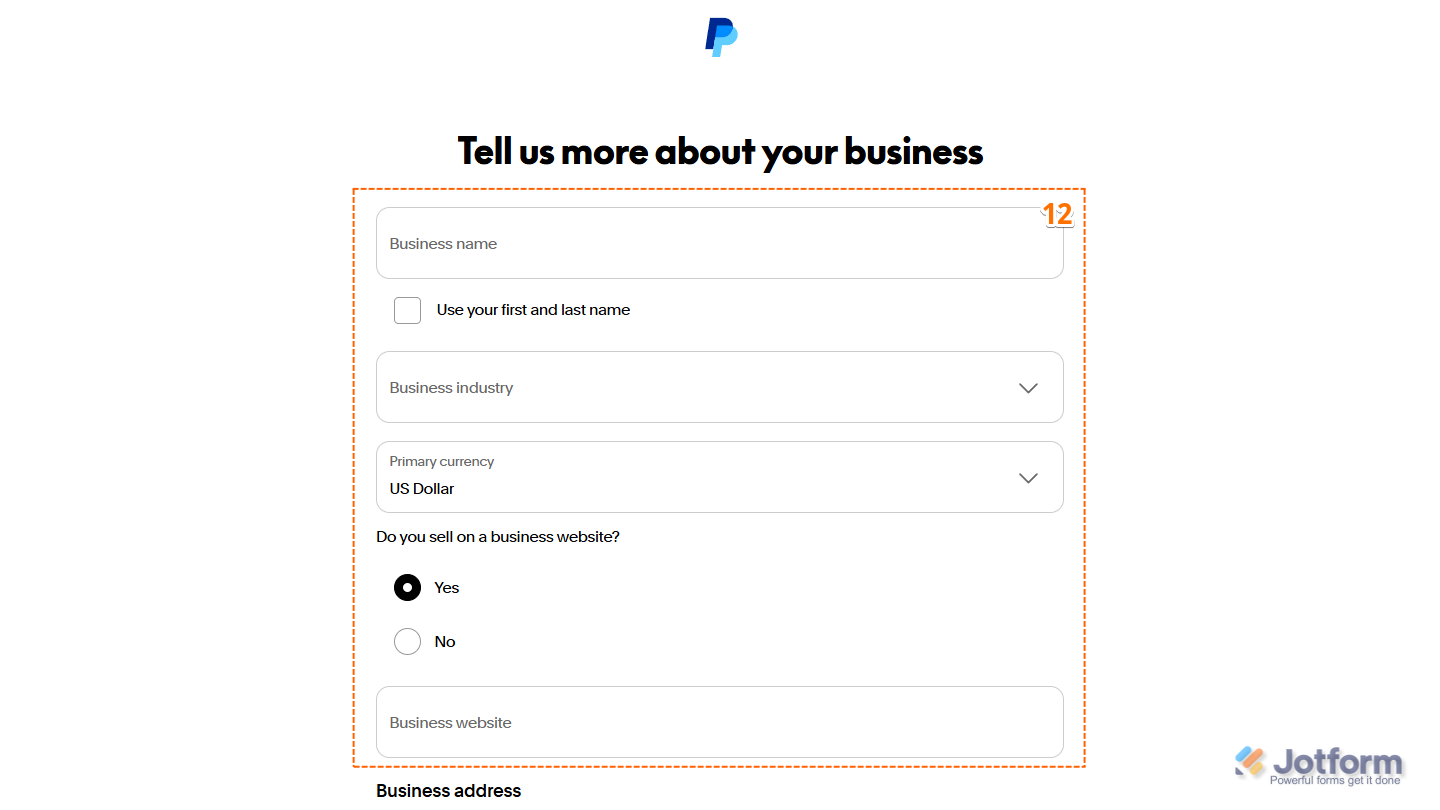Check 'Use your first and last name'
Screen dimensions: 1440x810
[x=407, y=310]
